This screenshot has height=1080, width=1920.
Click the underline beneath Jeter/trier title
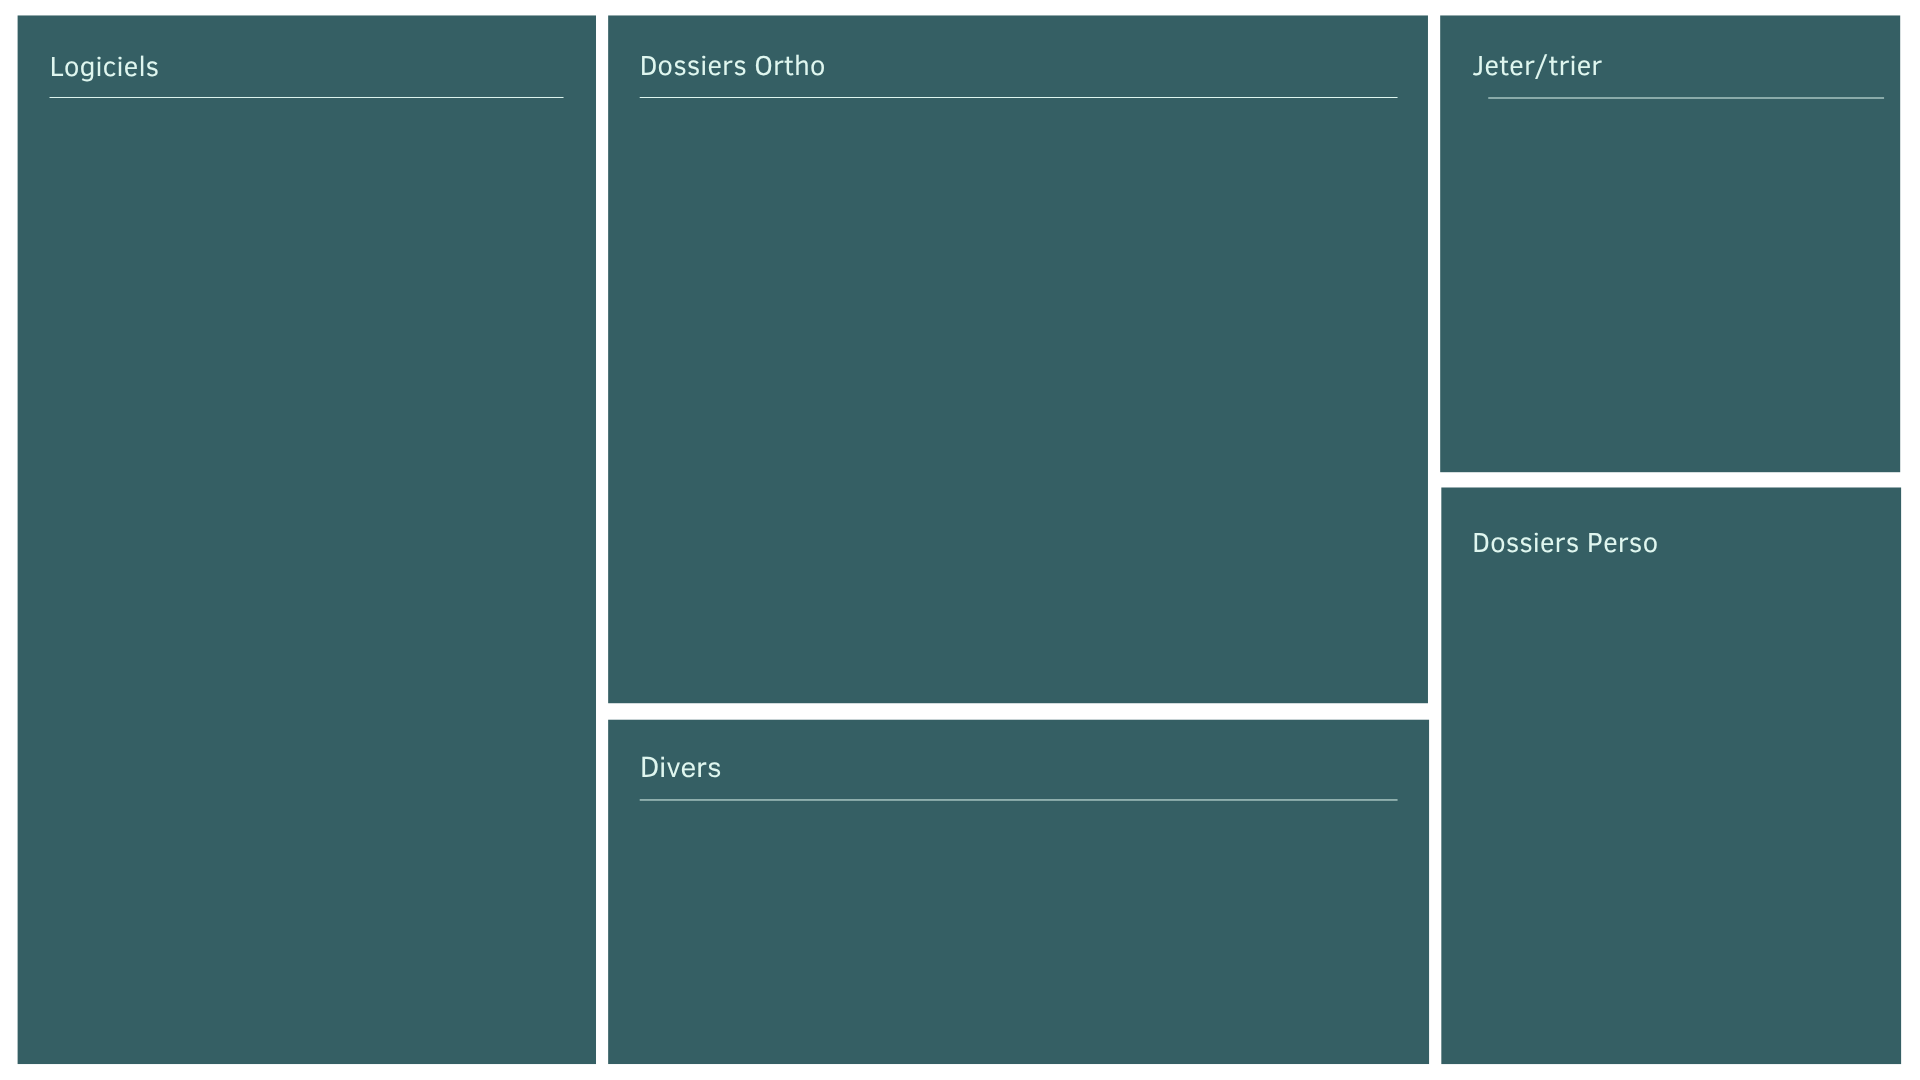(1685, 98)
